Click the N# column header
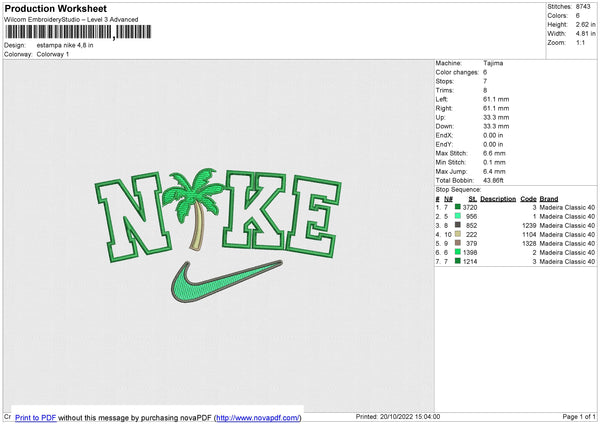Image resolution: width=600 pixels, height=424 pixels. 448,199
